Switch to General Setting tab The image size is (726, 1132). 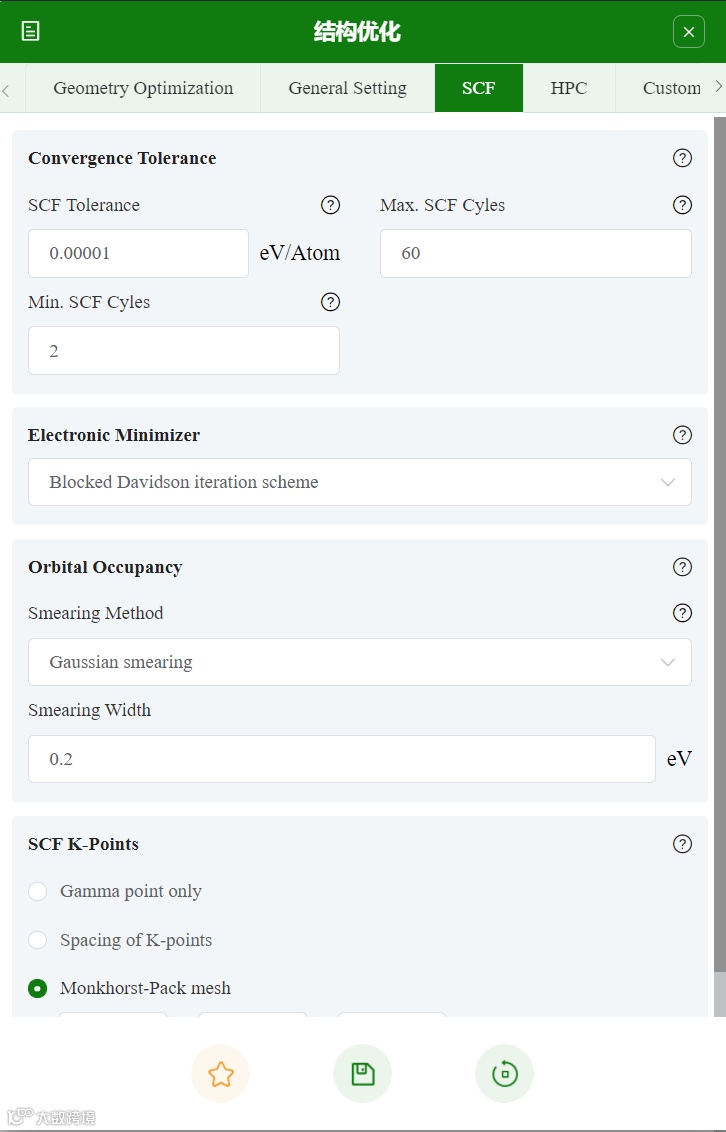[347, 88]
